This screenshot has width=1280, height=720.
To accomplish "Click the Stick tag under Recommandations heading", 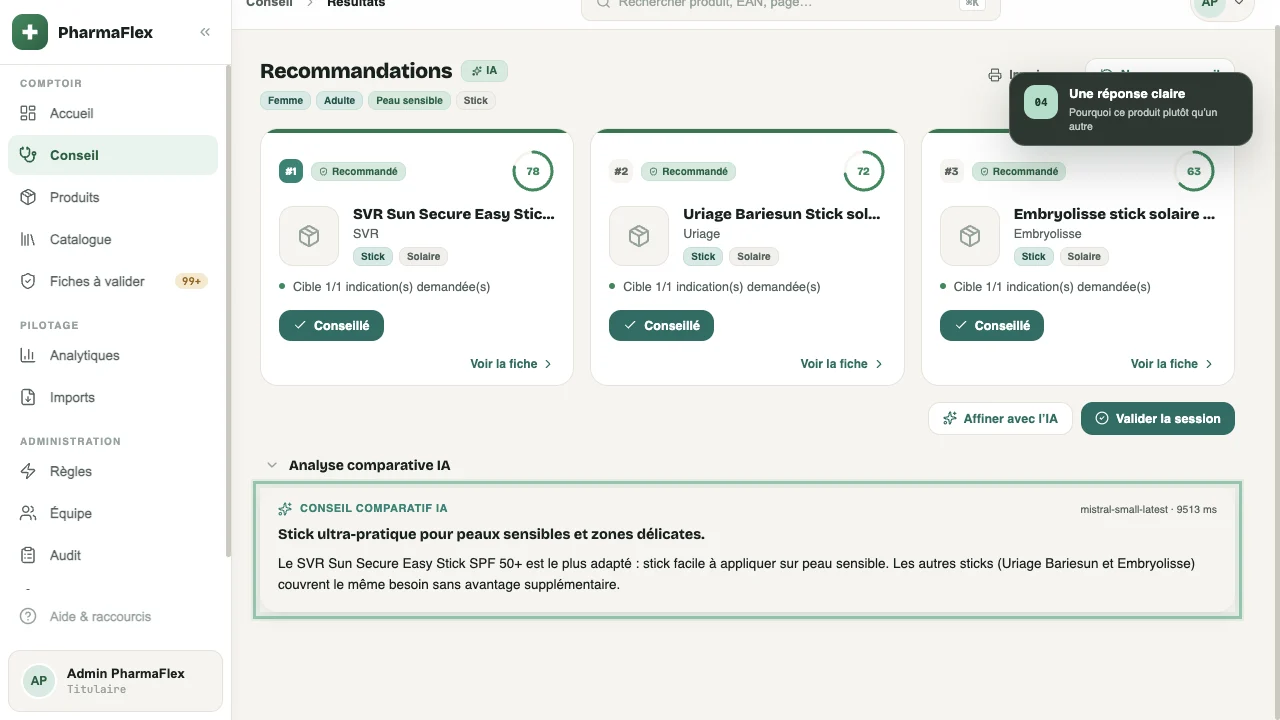I will [476, 100].
